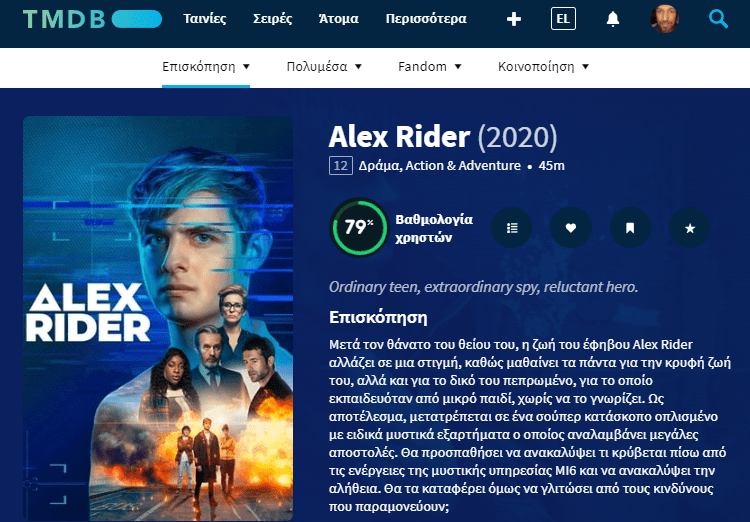Open the Περισσότερα menu
This screenshot has width=750, height=522.
click(x=426, y=19)
